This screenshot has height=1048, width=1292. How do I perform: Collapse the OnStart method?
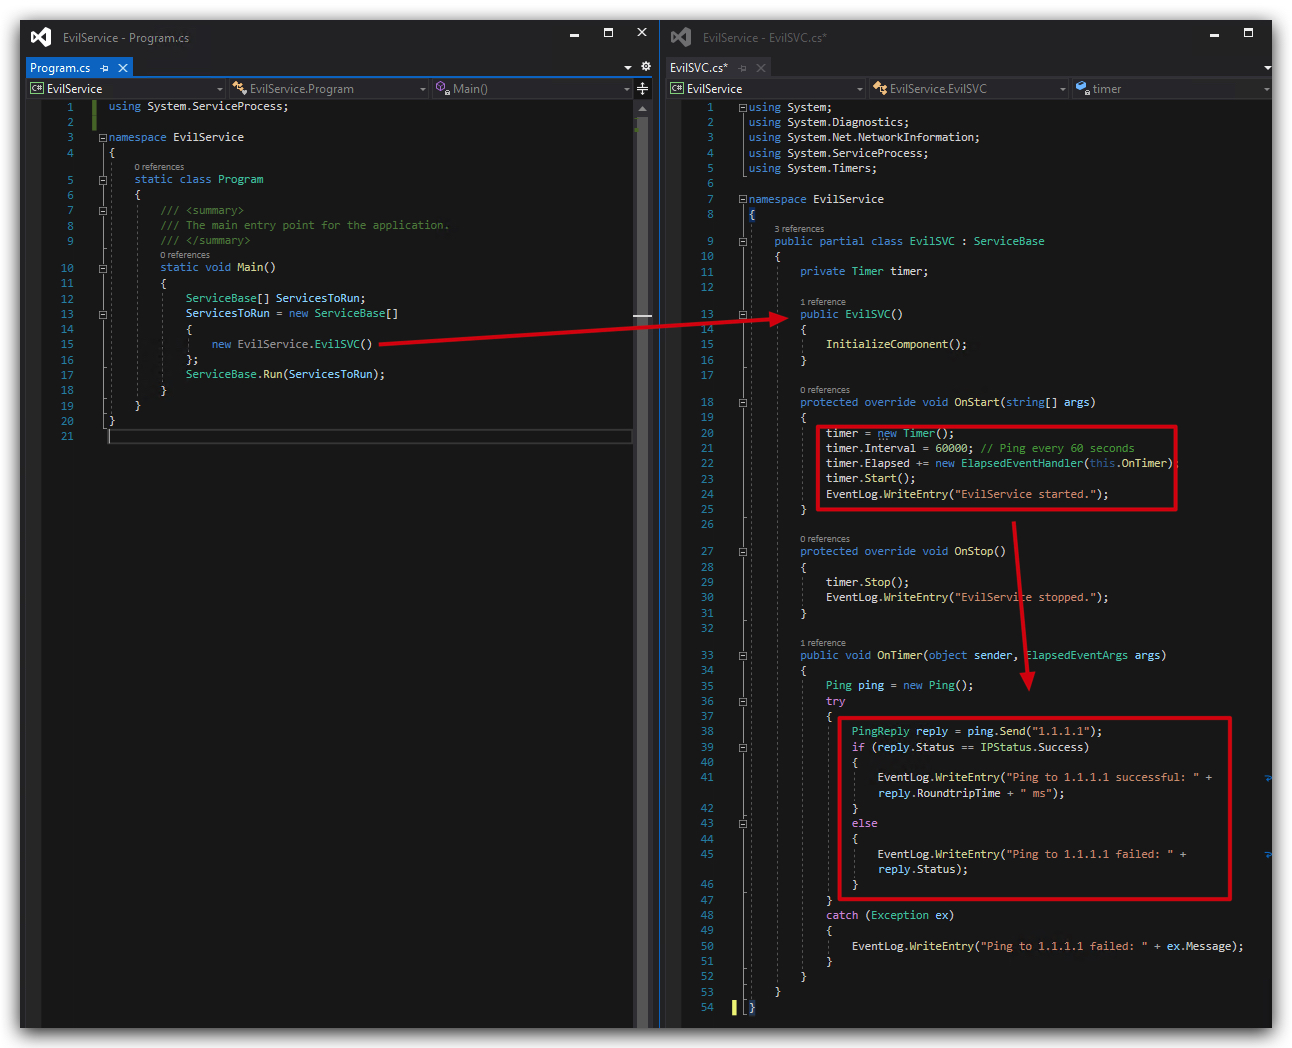(743, 403)
